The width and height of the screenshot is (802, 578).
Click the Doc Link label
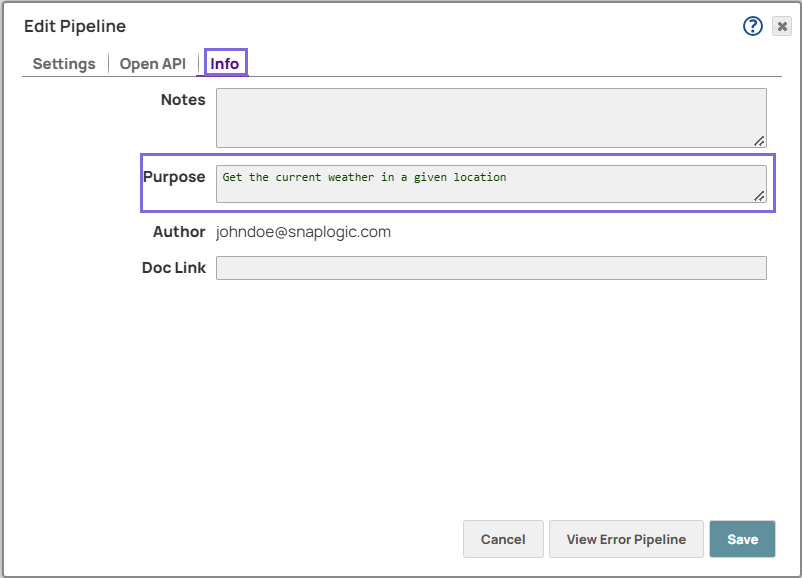tap(173, 267)
